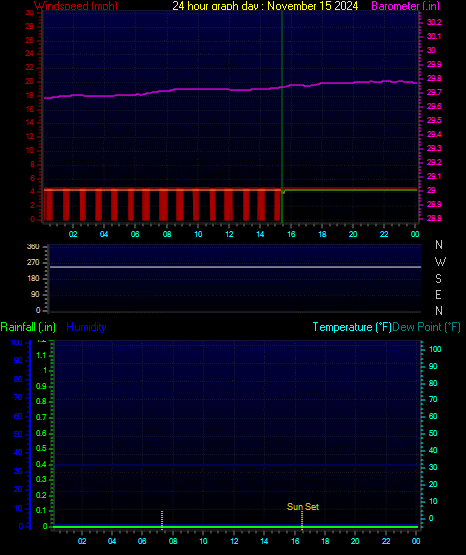This screenshot has height=555, width=466.
Task: Click the first red windspeed bar
Action: pos(48,205)
